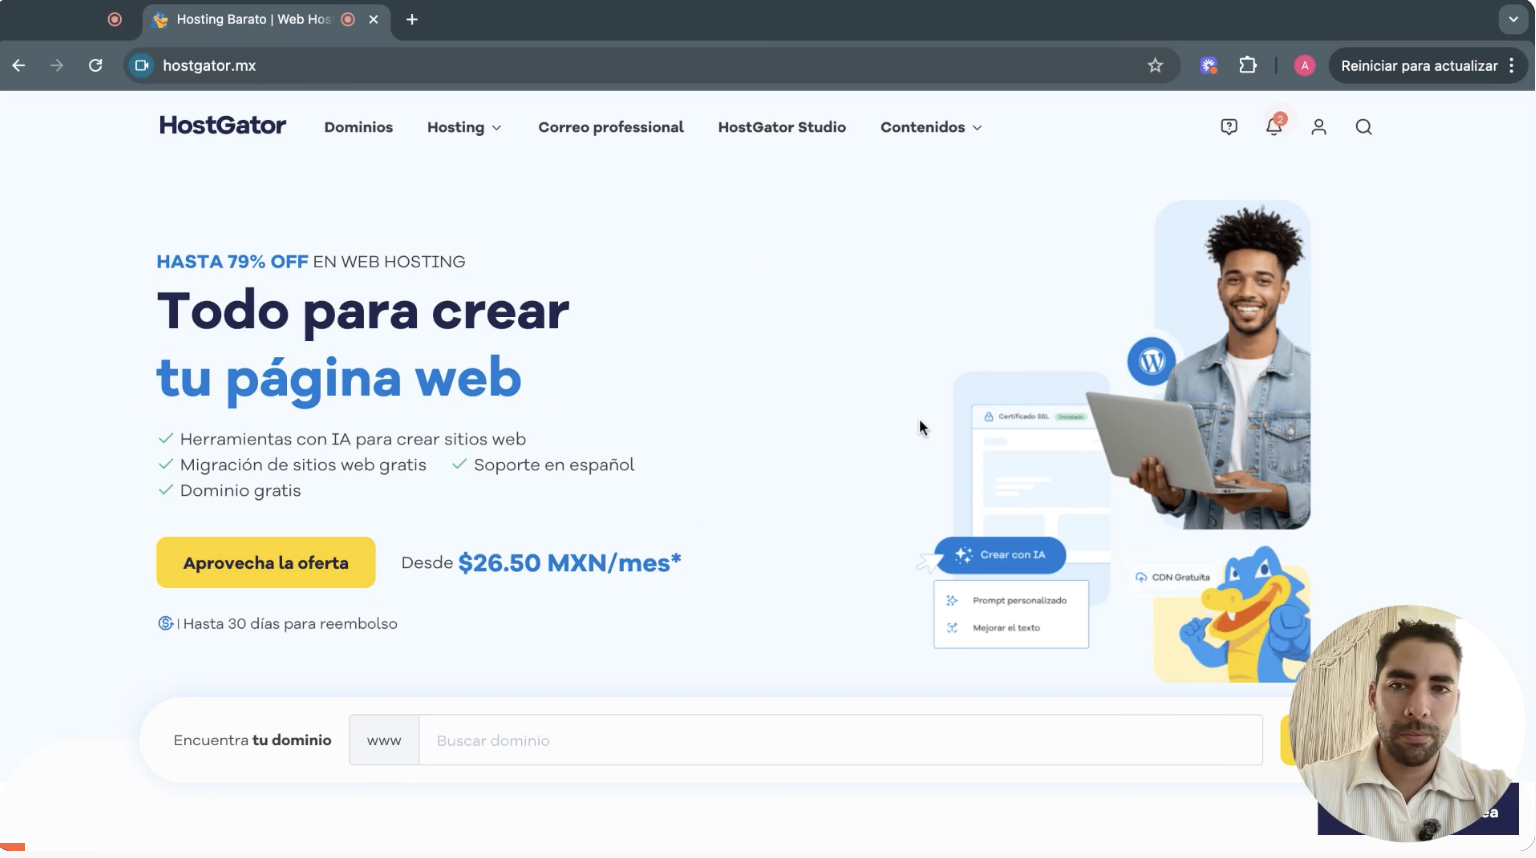
Task: Open a new browser tab
Action: 412,19
